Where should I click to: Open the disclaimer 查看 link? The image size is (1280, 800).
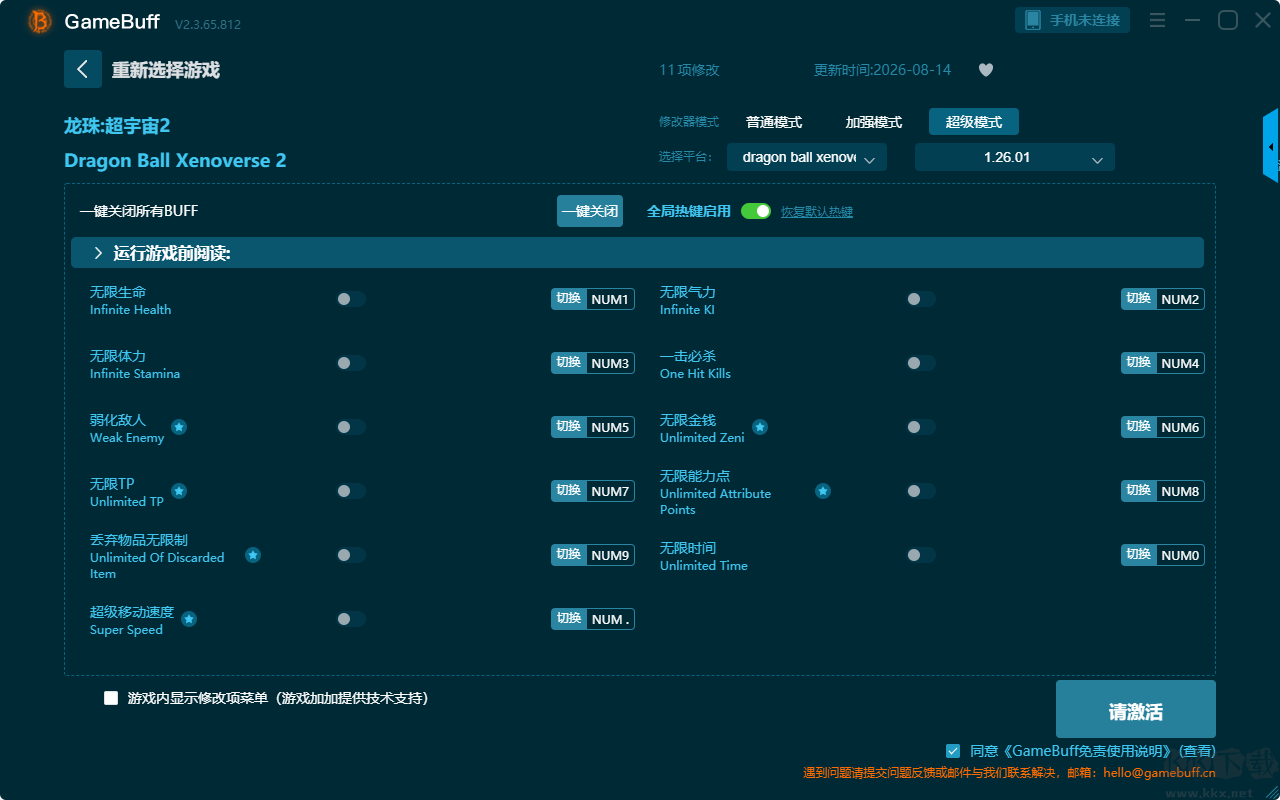click(x=1198, y=751)
